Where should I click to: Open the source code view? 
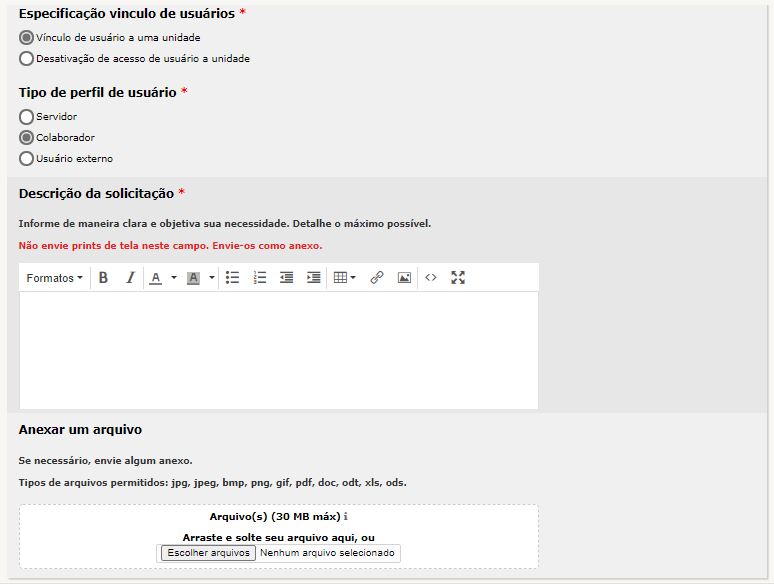click(x=431, y=278)
